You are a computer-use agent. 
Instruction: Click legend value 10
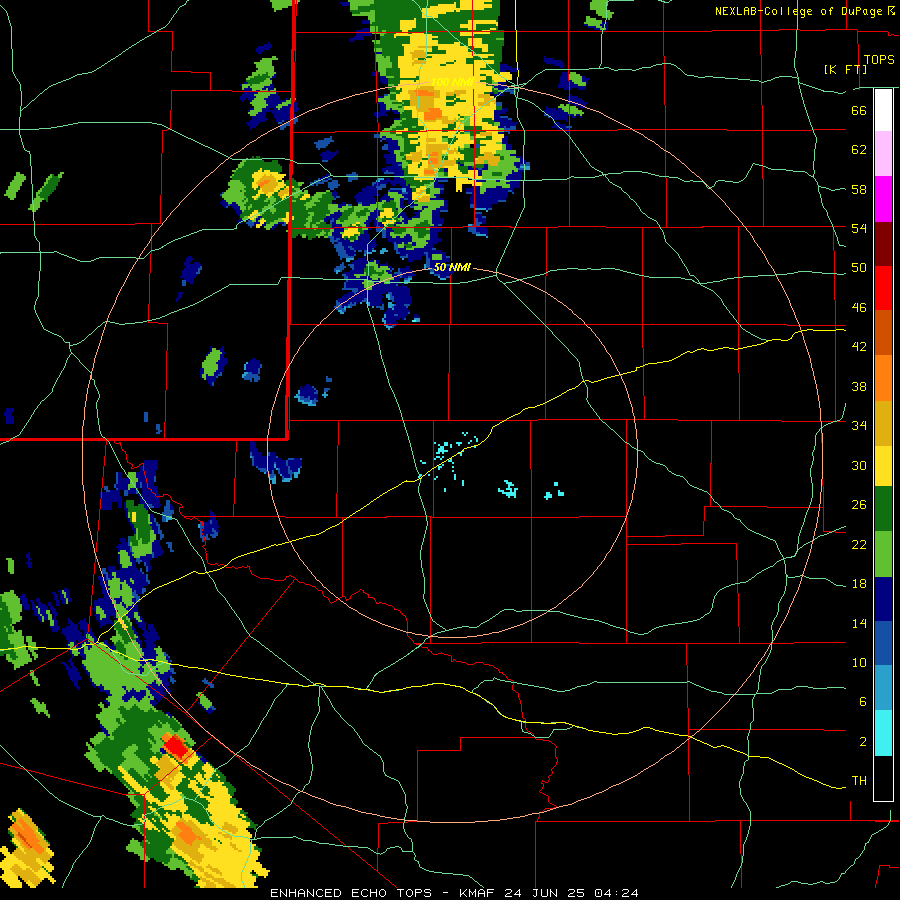(859, 662)
